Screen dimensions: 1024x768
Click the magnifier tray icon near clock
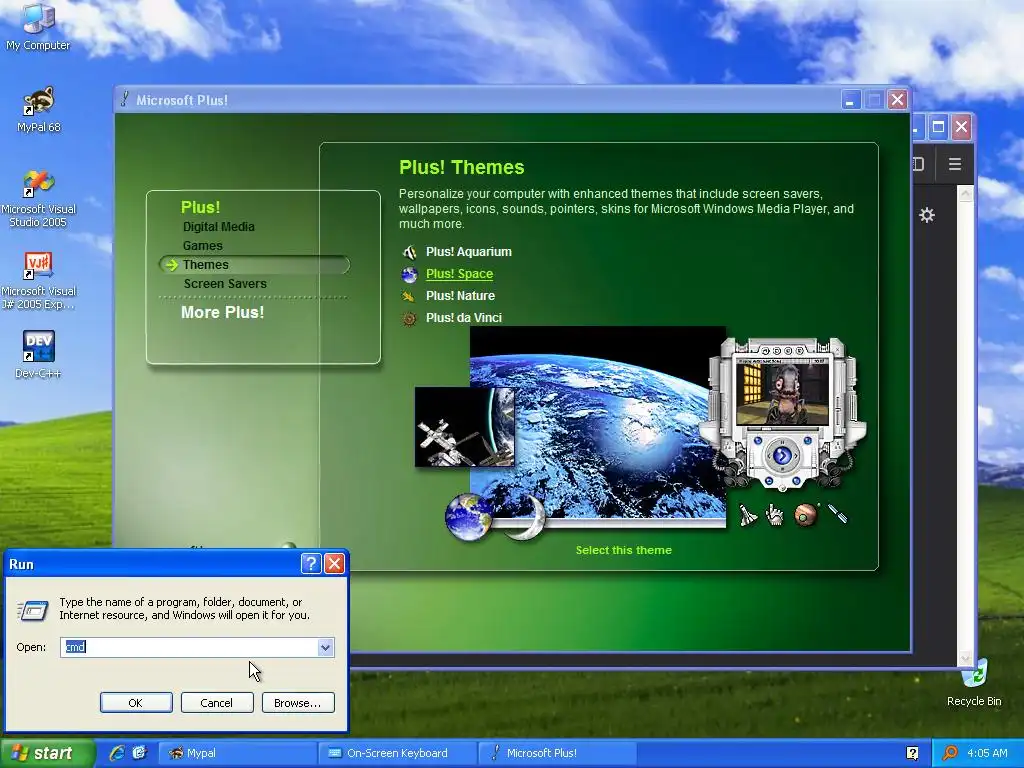tap(950, 753)
